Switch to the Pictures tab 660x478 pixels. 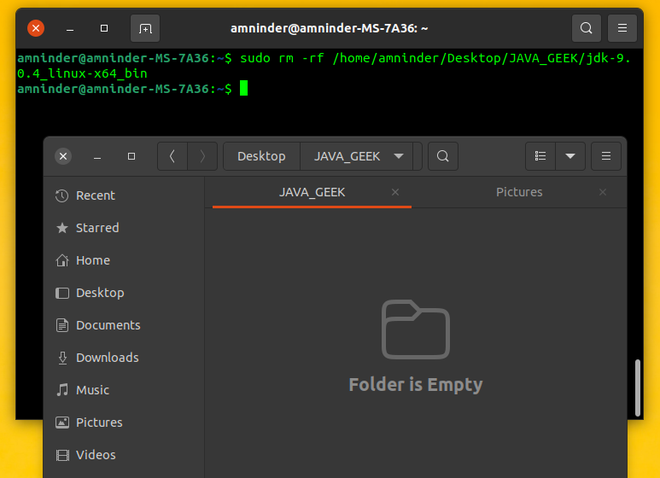click(519, 192)
